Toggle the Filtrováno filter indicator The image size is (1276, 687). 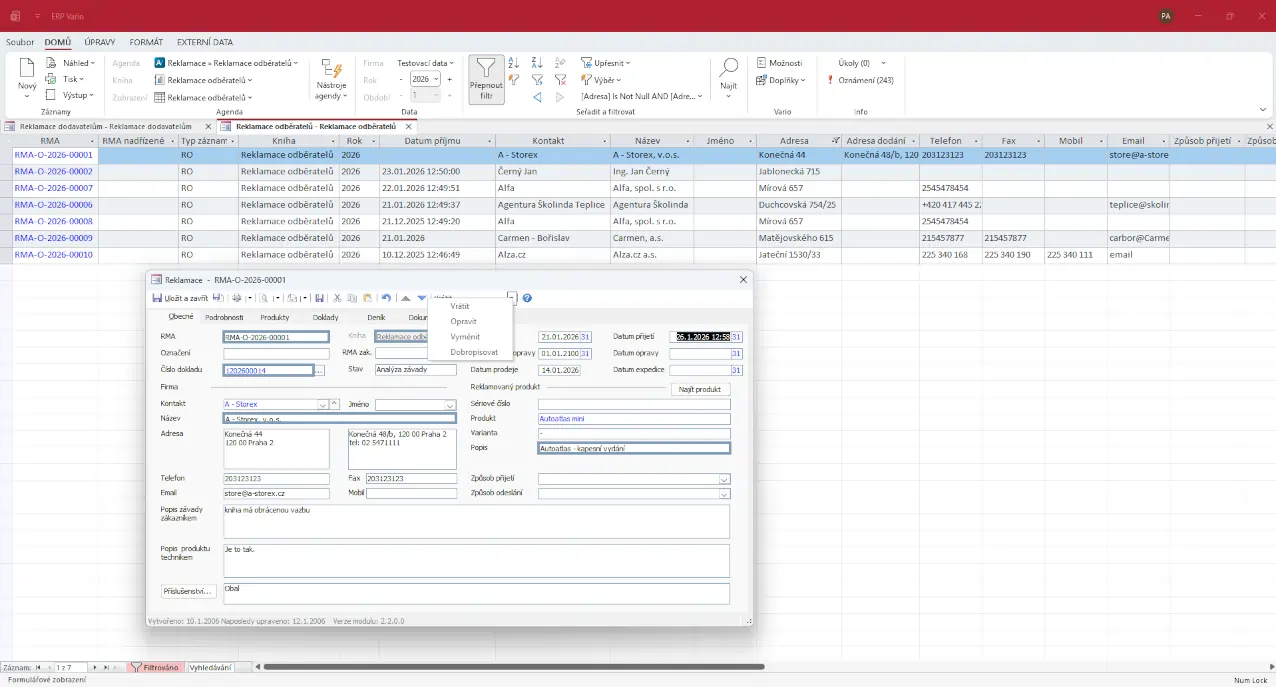tap(155, 667)
